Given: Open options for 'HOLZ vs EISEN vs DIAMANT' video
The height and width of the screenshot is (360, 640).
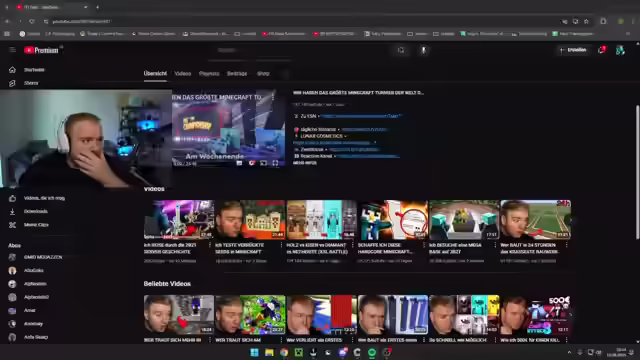Looking at the screenshot, I should (x=353, y=245).
